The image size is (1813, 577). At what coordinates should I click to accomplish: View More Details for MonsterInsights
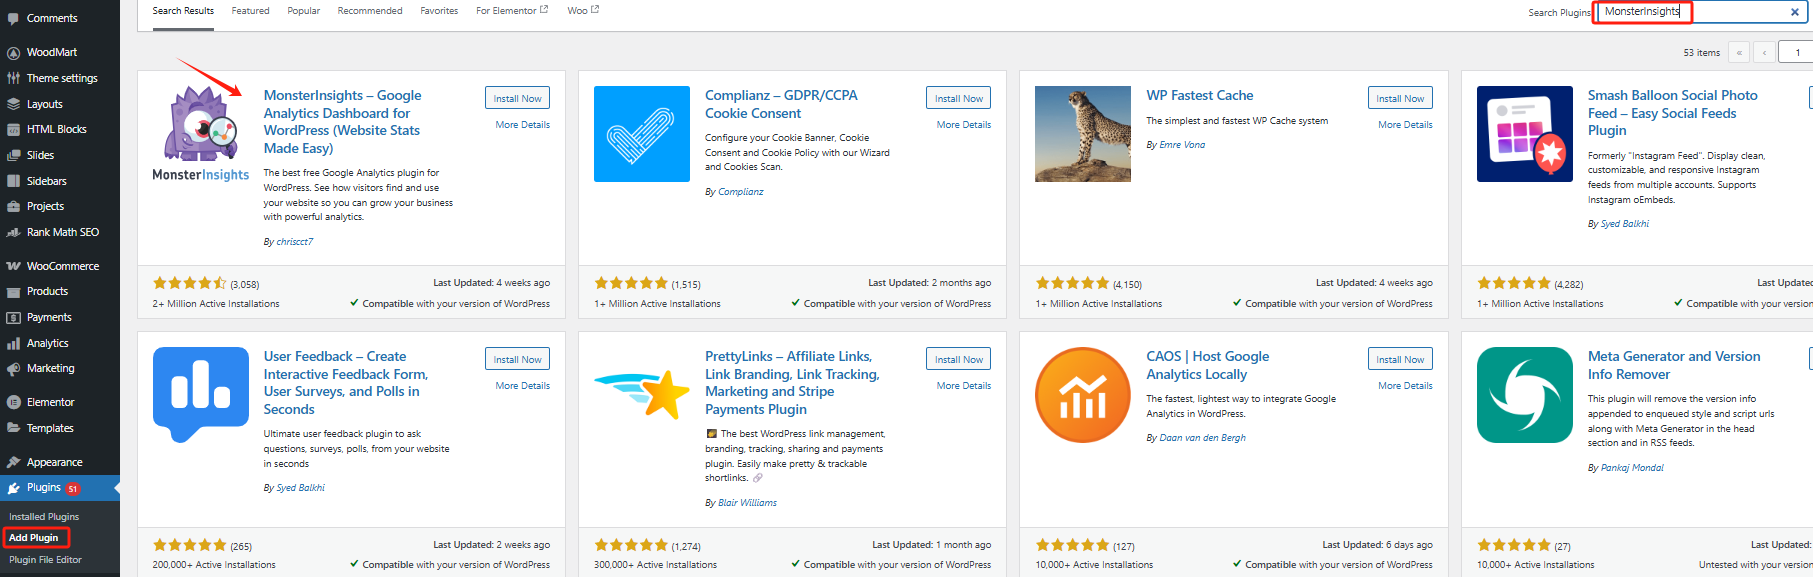523,125
